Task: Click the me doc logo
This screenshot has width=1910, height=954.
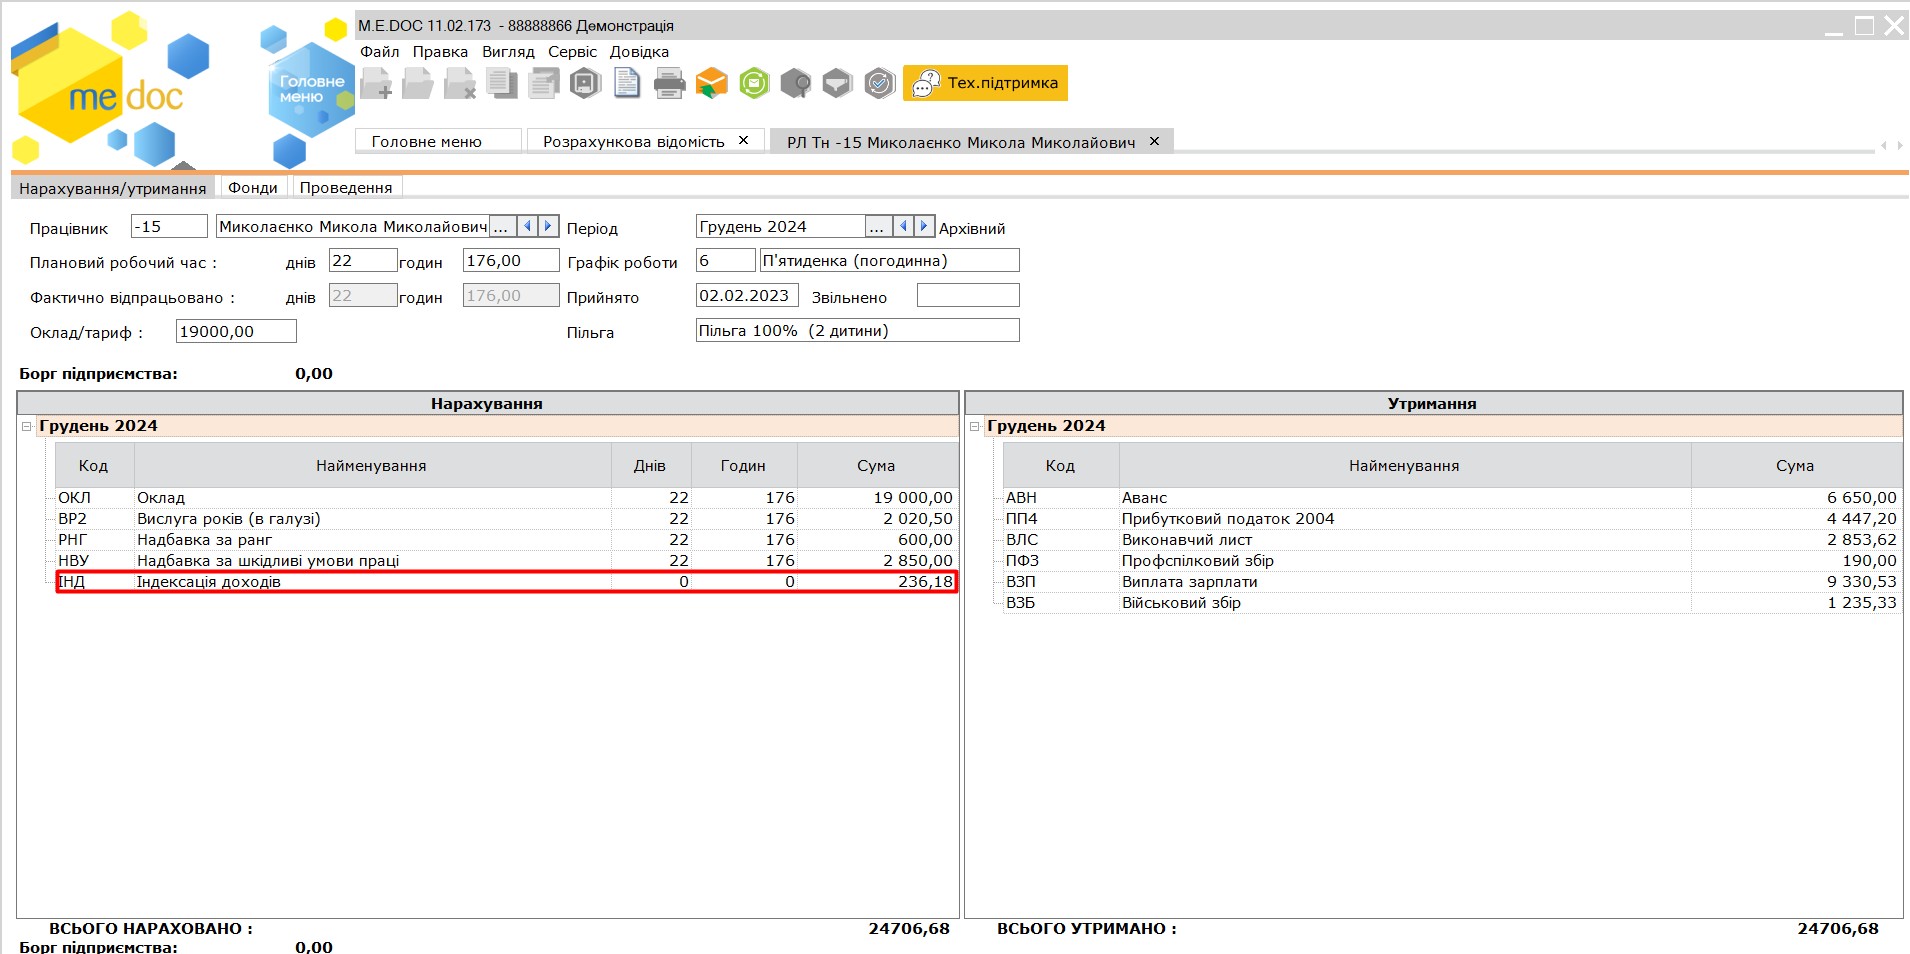Action: 110,90
